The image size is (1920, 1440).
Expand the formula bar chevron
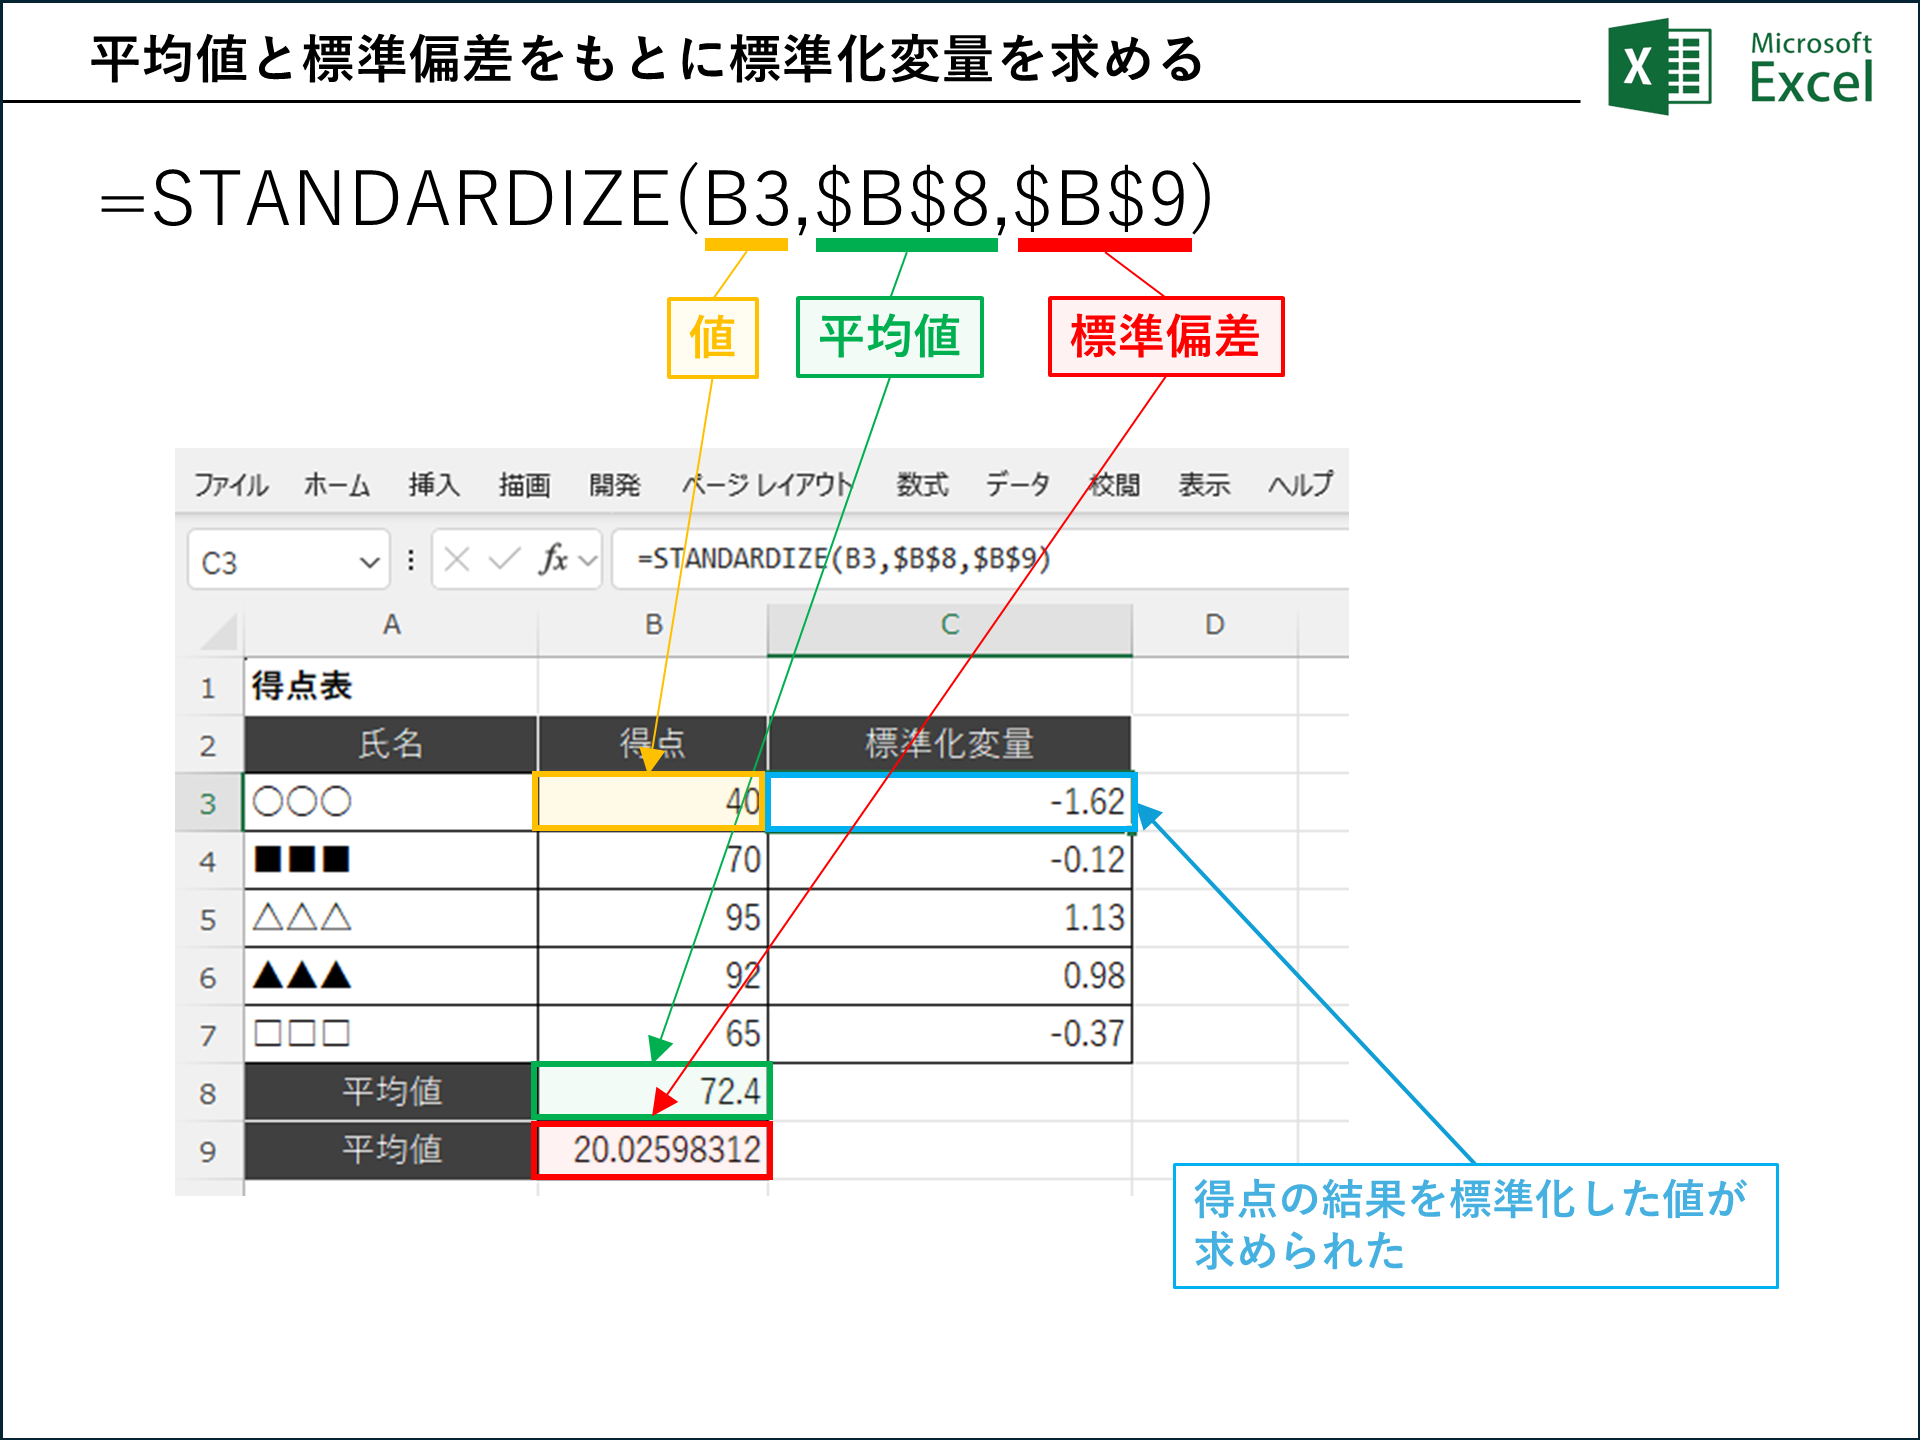[x=586, y=559]
